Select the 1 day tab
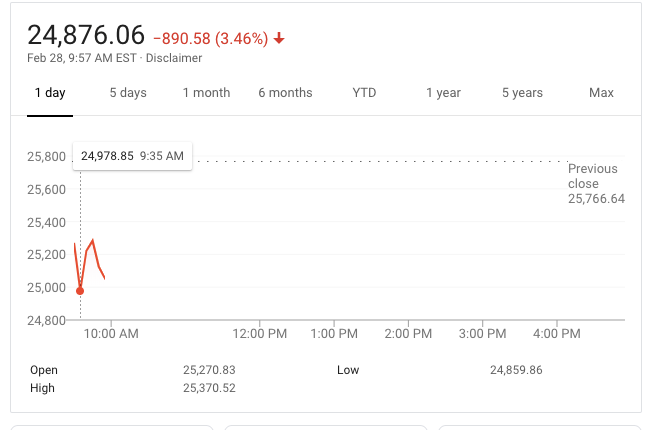Screen dimensions: 649x430 pyautogui.click(x=50, y=93)
